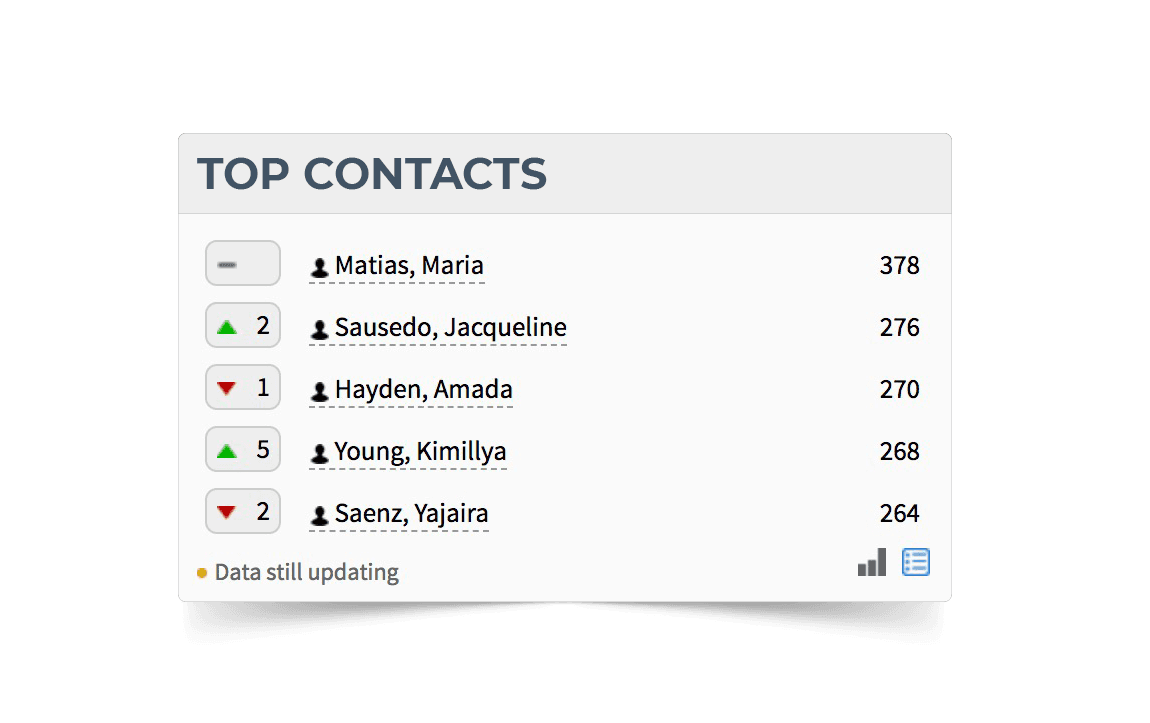Open the Hayden, Amada contact link

click(x=423, y=389)
